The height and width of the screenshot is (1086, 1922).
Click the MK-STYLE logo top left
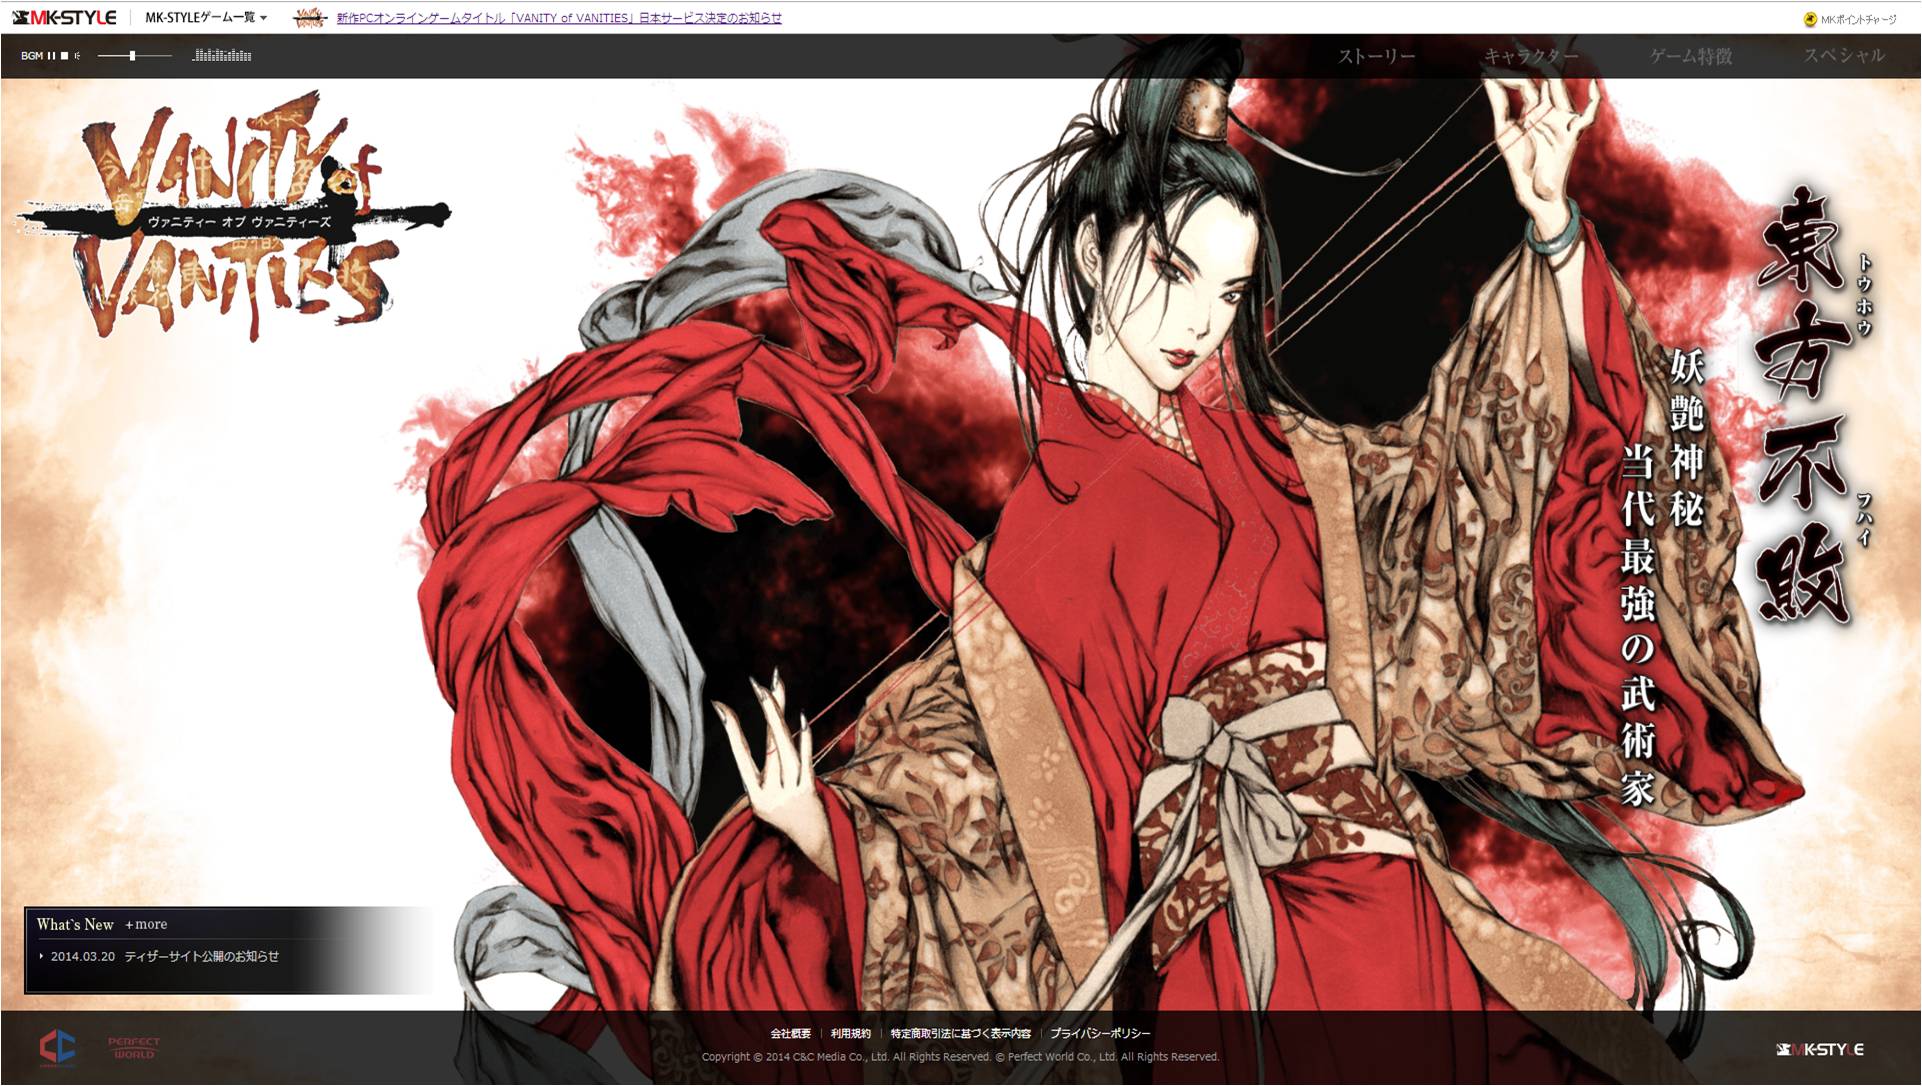64,18
